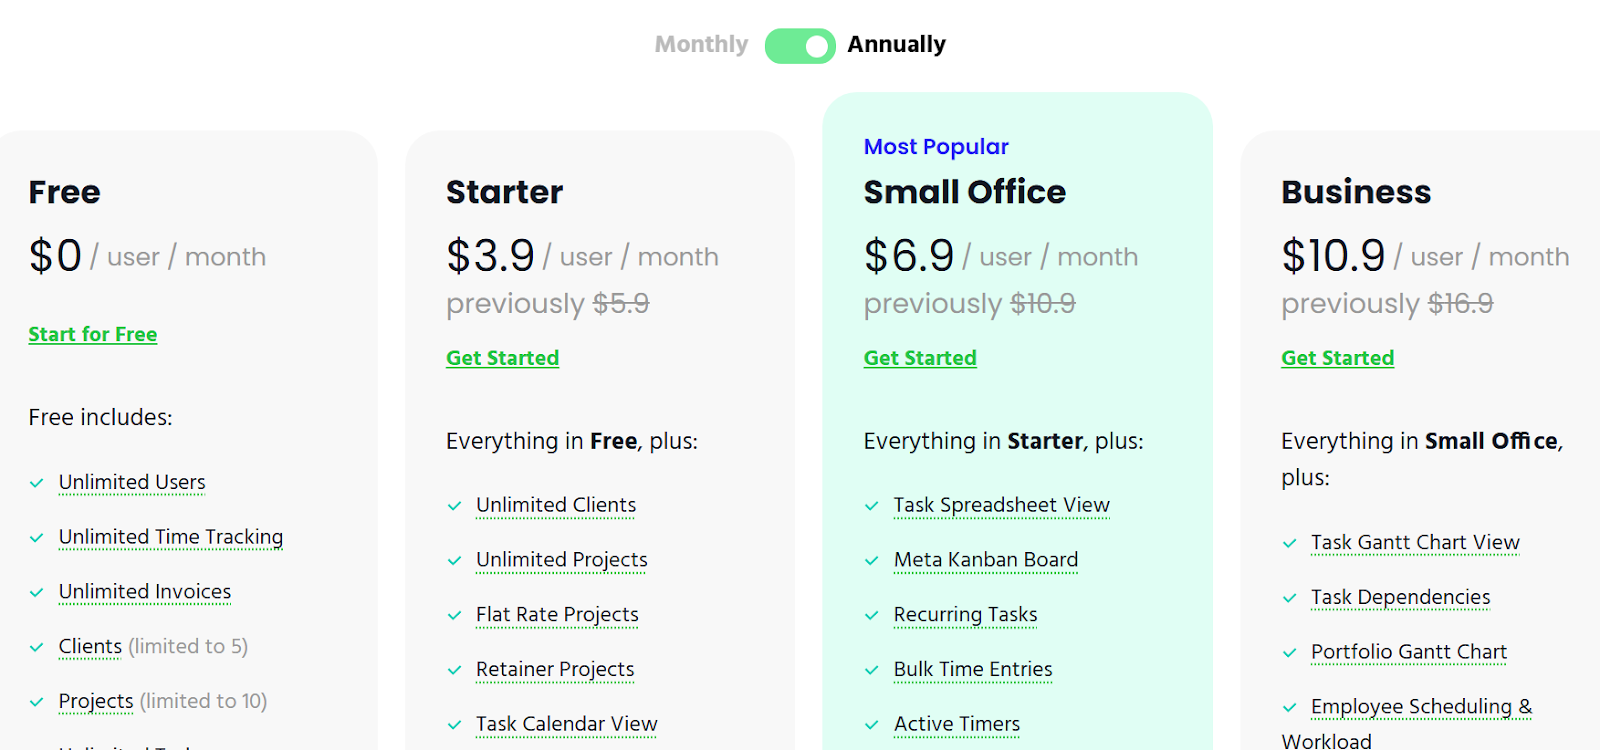Click checkmark icon beside Task Gantt Chart View

1290,543
